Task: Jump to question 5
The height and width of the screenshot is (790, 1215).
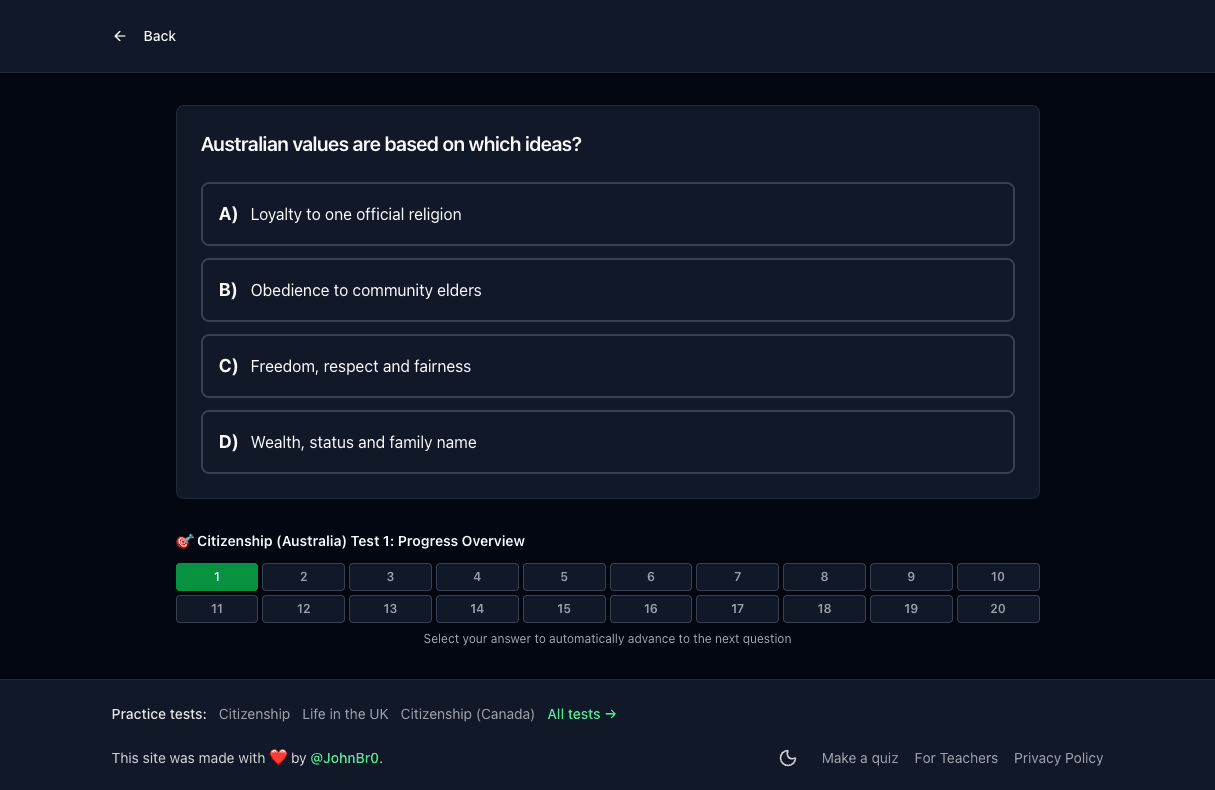Action: pos(564,577)
